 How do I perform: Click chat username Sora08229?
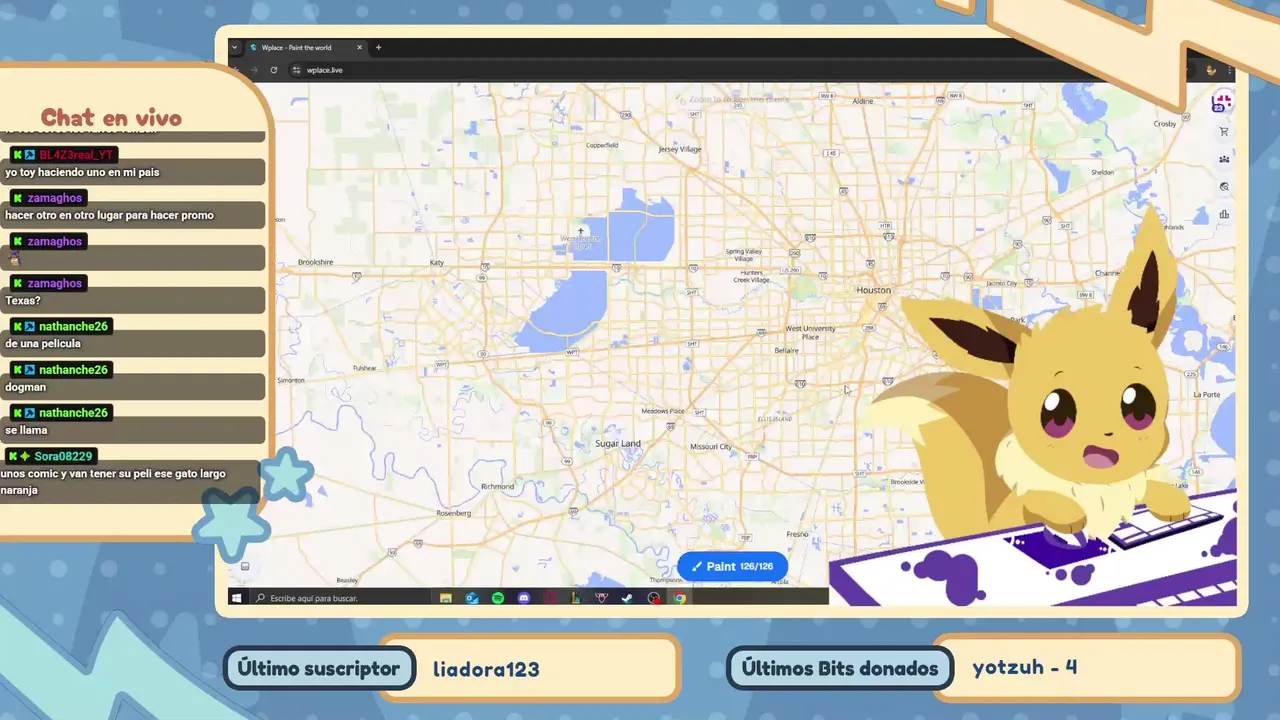(x=63, y=456)
